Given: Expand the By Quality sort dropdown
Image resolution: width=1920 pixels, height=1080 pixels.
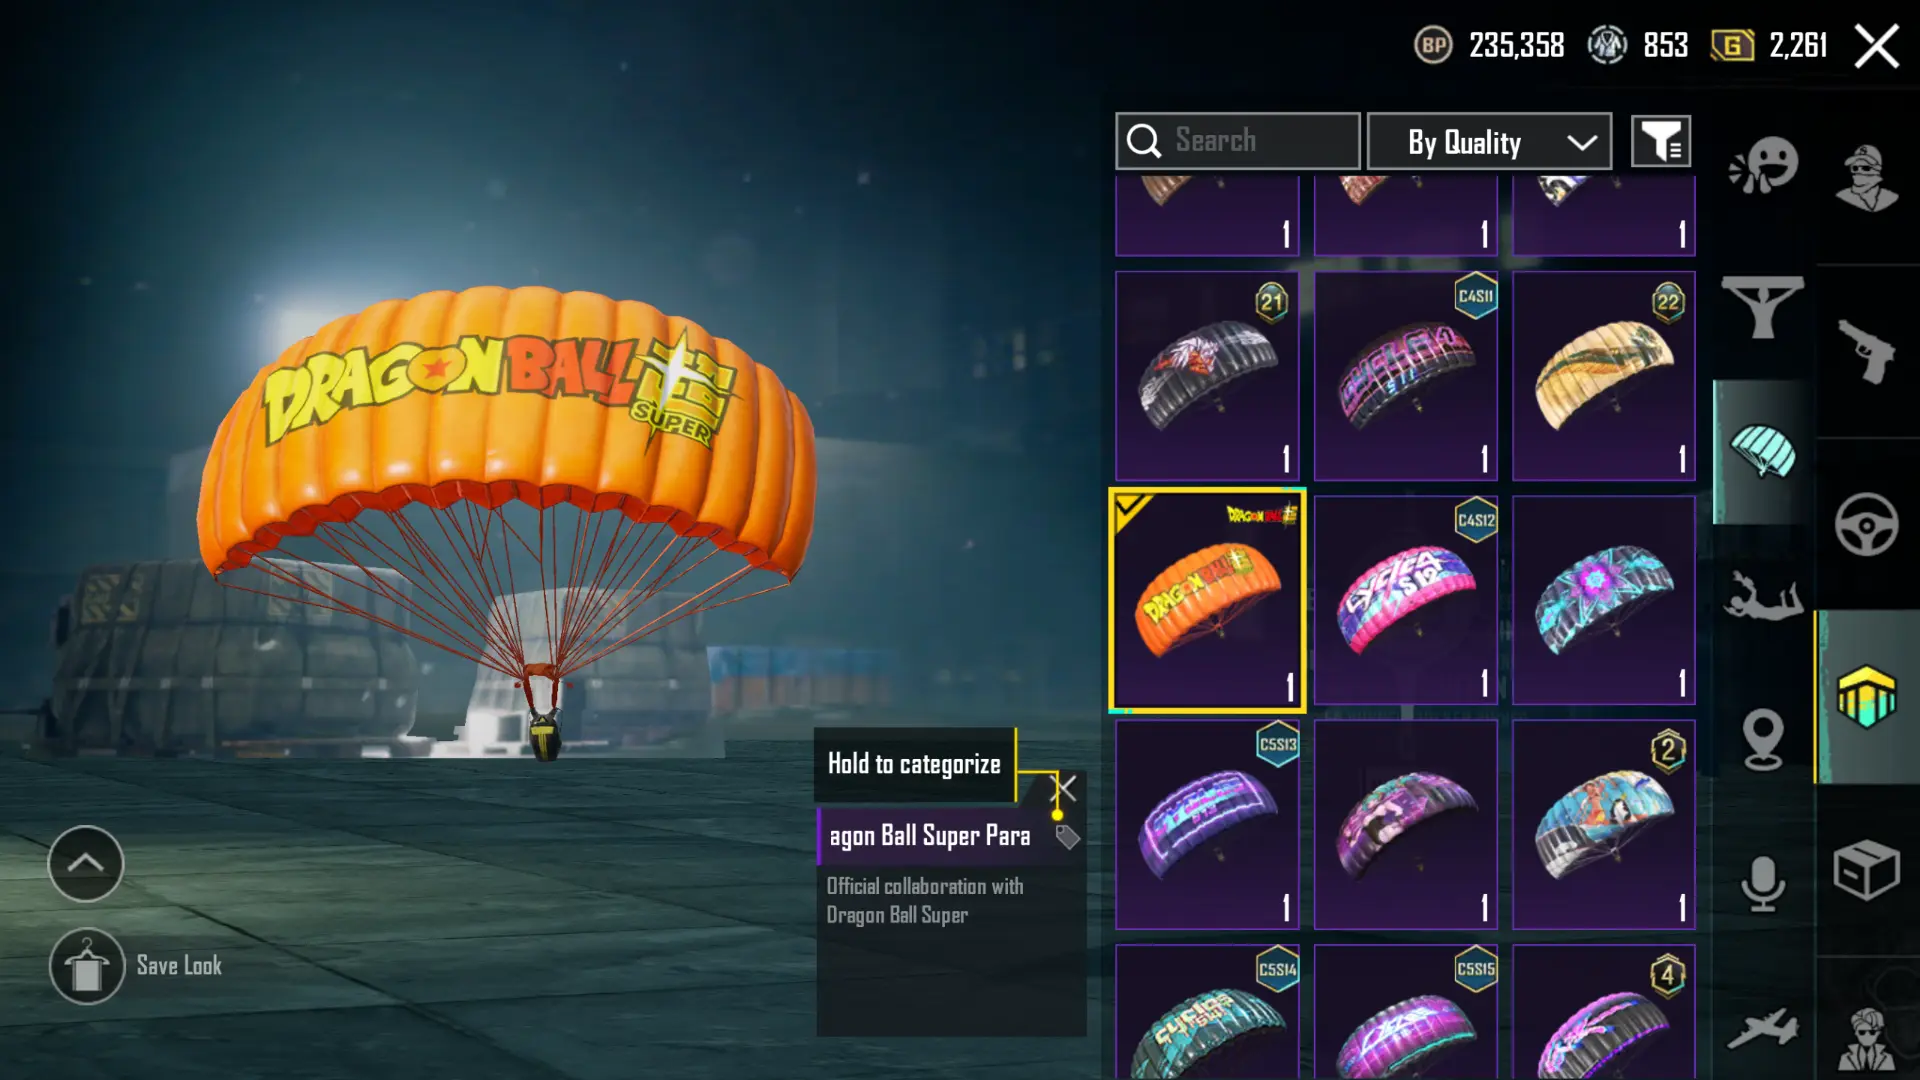Looking at the screenshot, I should (1489, 141).
